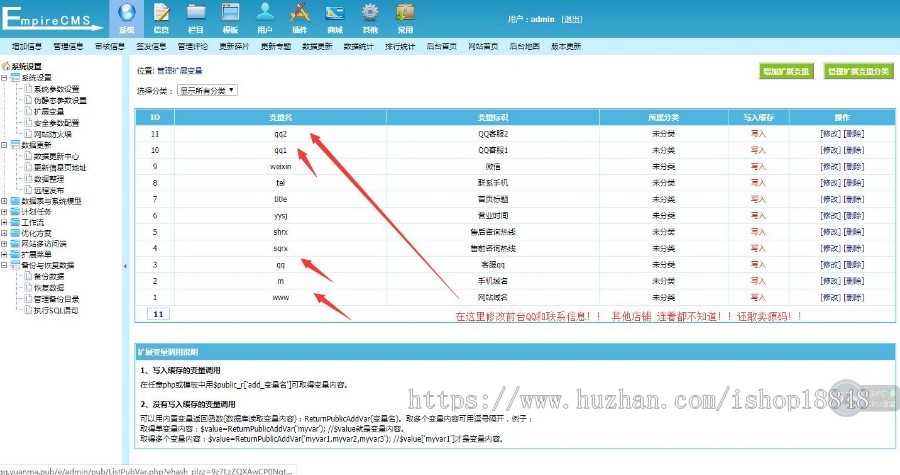Expand the 优化方案 tree folder
Image resolution: width=900 pixels, height=475 pixels.
4,233
